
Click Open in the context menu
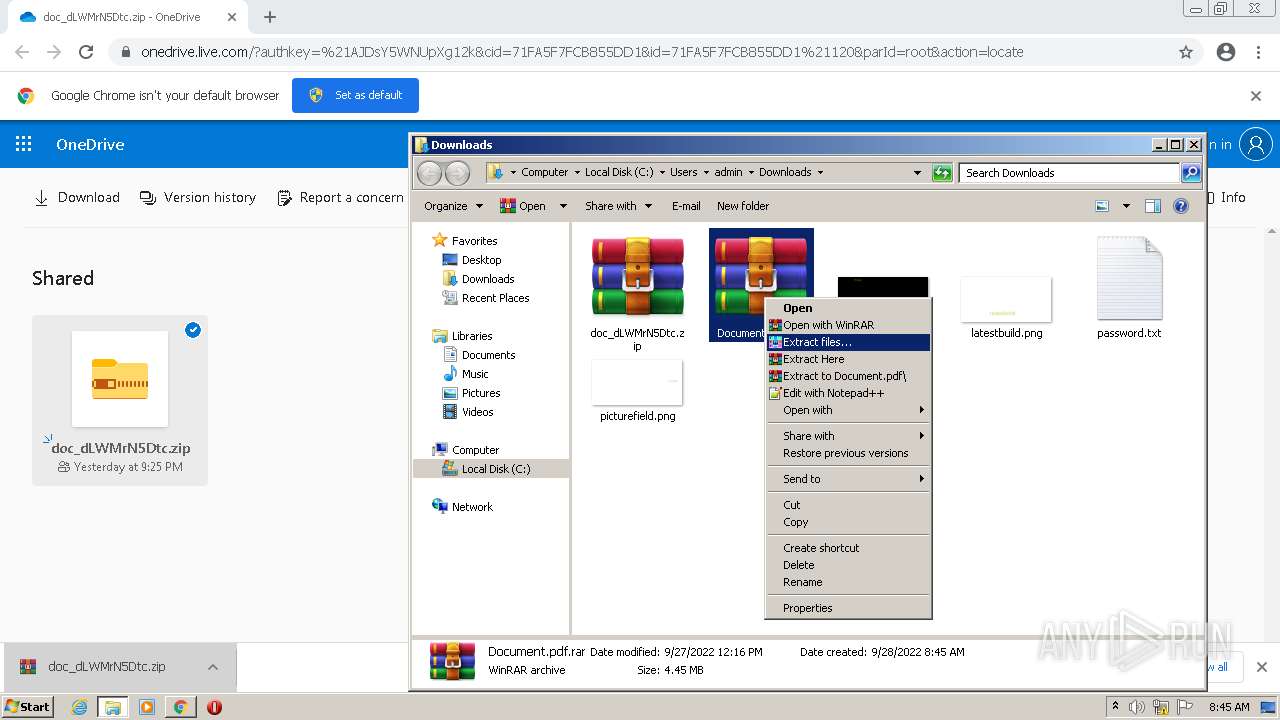tap(848, 308)
